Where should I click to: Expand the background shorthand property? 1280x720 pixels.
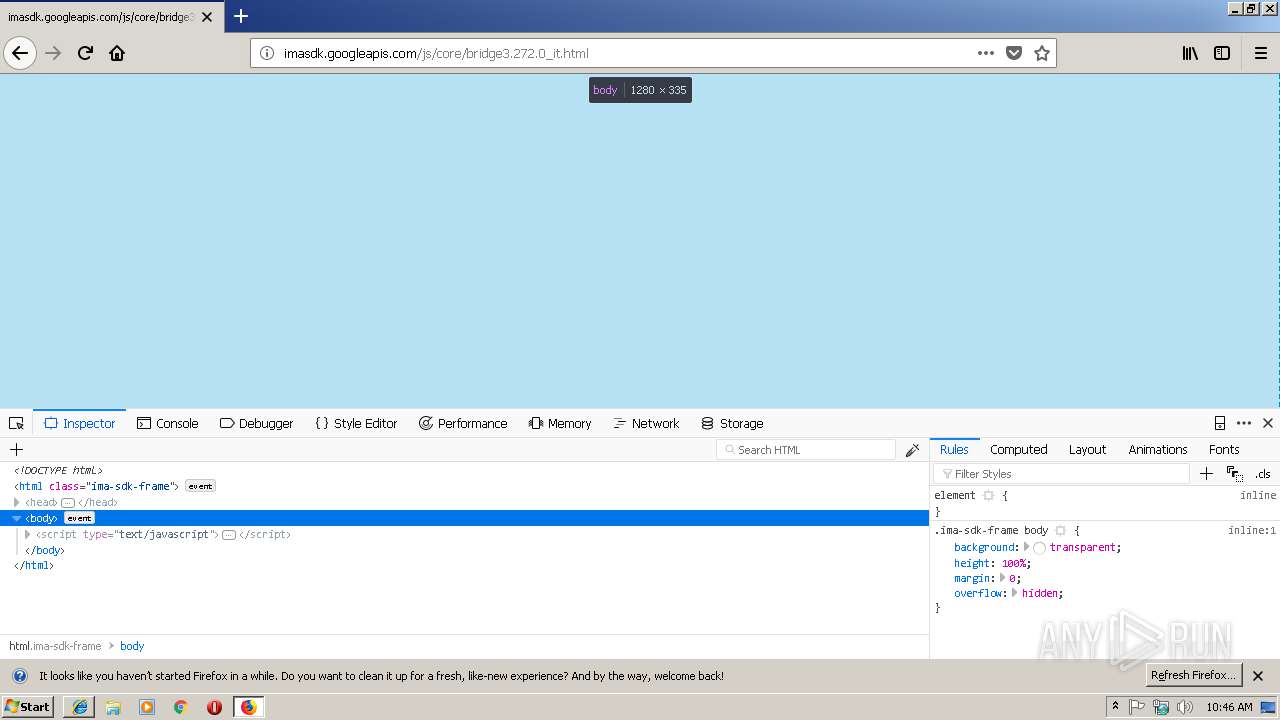[x=1027, y=547]
